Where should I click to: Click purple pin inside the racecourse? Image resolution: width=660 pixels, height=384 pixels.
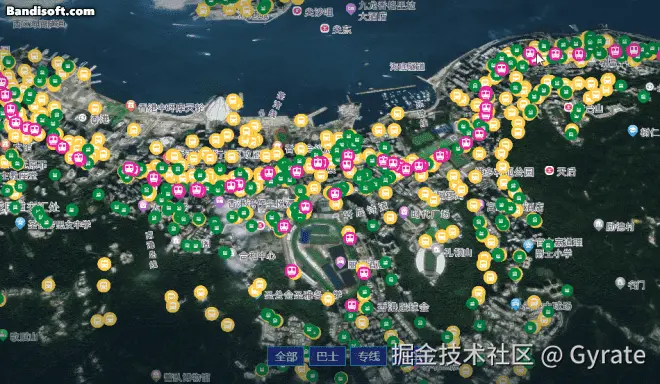(341, 263)
